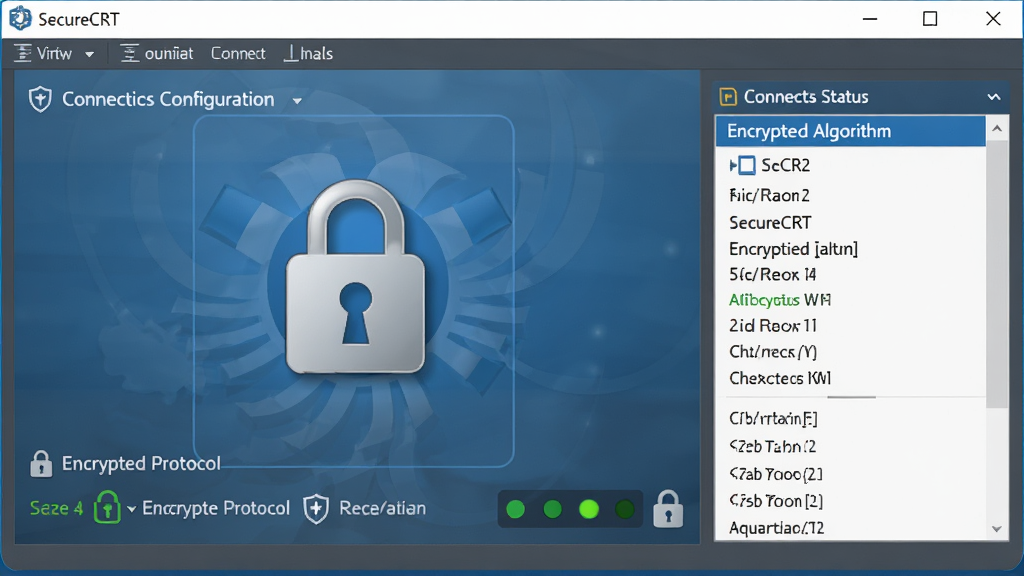1024x576 pixels.
Task: Select SecureCRT in the algorithm list
Action: 770,223
